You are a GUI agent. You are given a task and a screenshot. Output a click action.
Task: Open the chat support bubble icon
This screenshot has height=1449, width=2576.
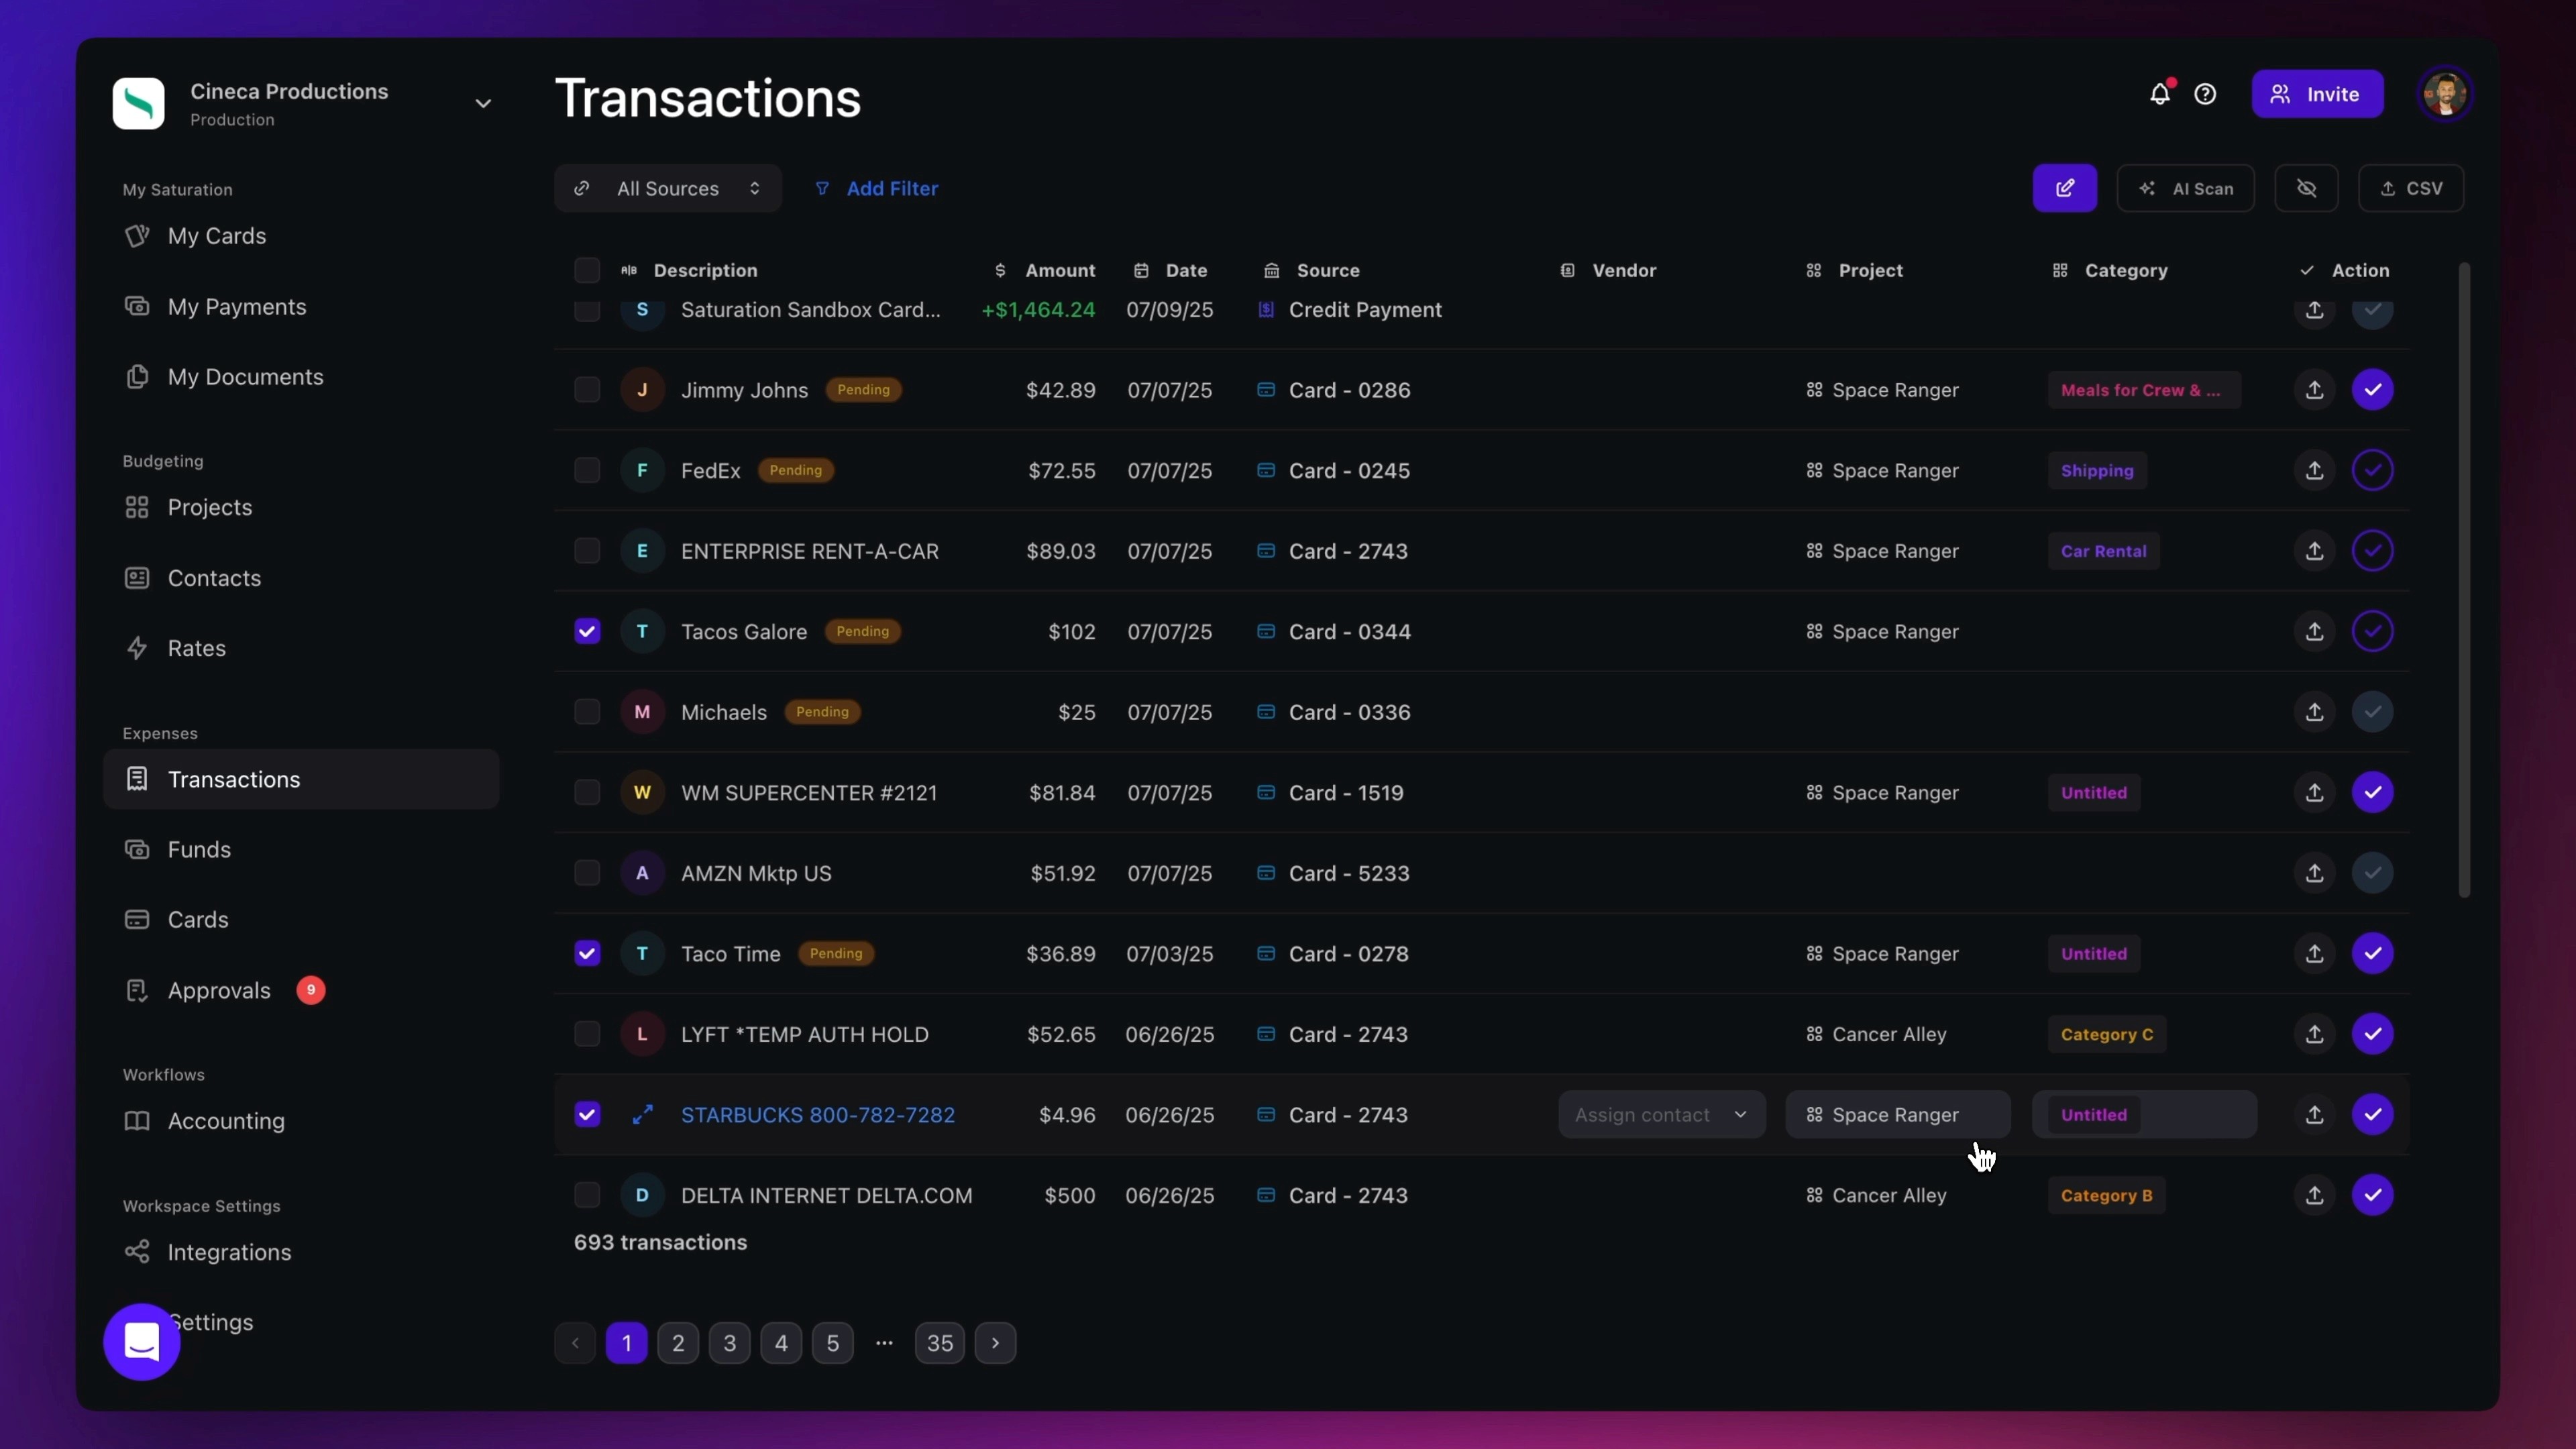(x=142, y=1341)
